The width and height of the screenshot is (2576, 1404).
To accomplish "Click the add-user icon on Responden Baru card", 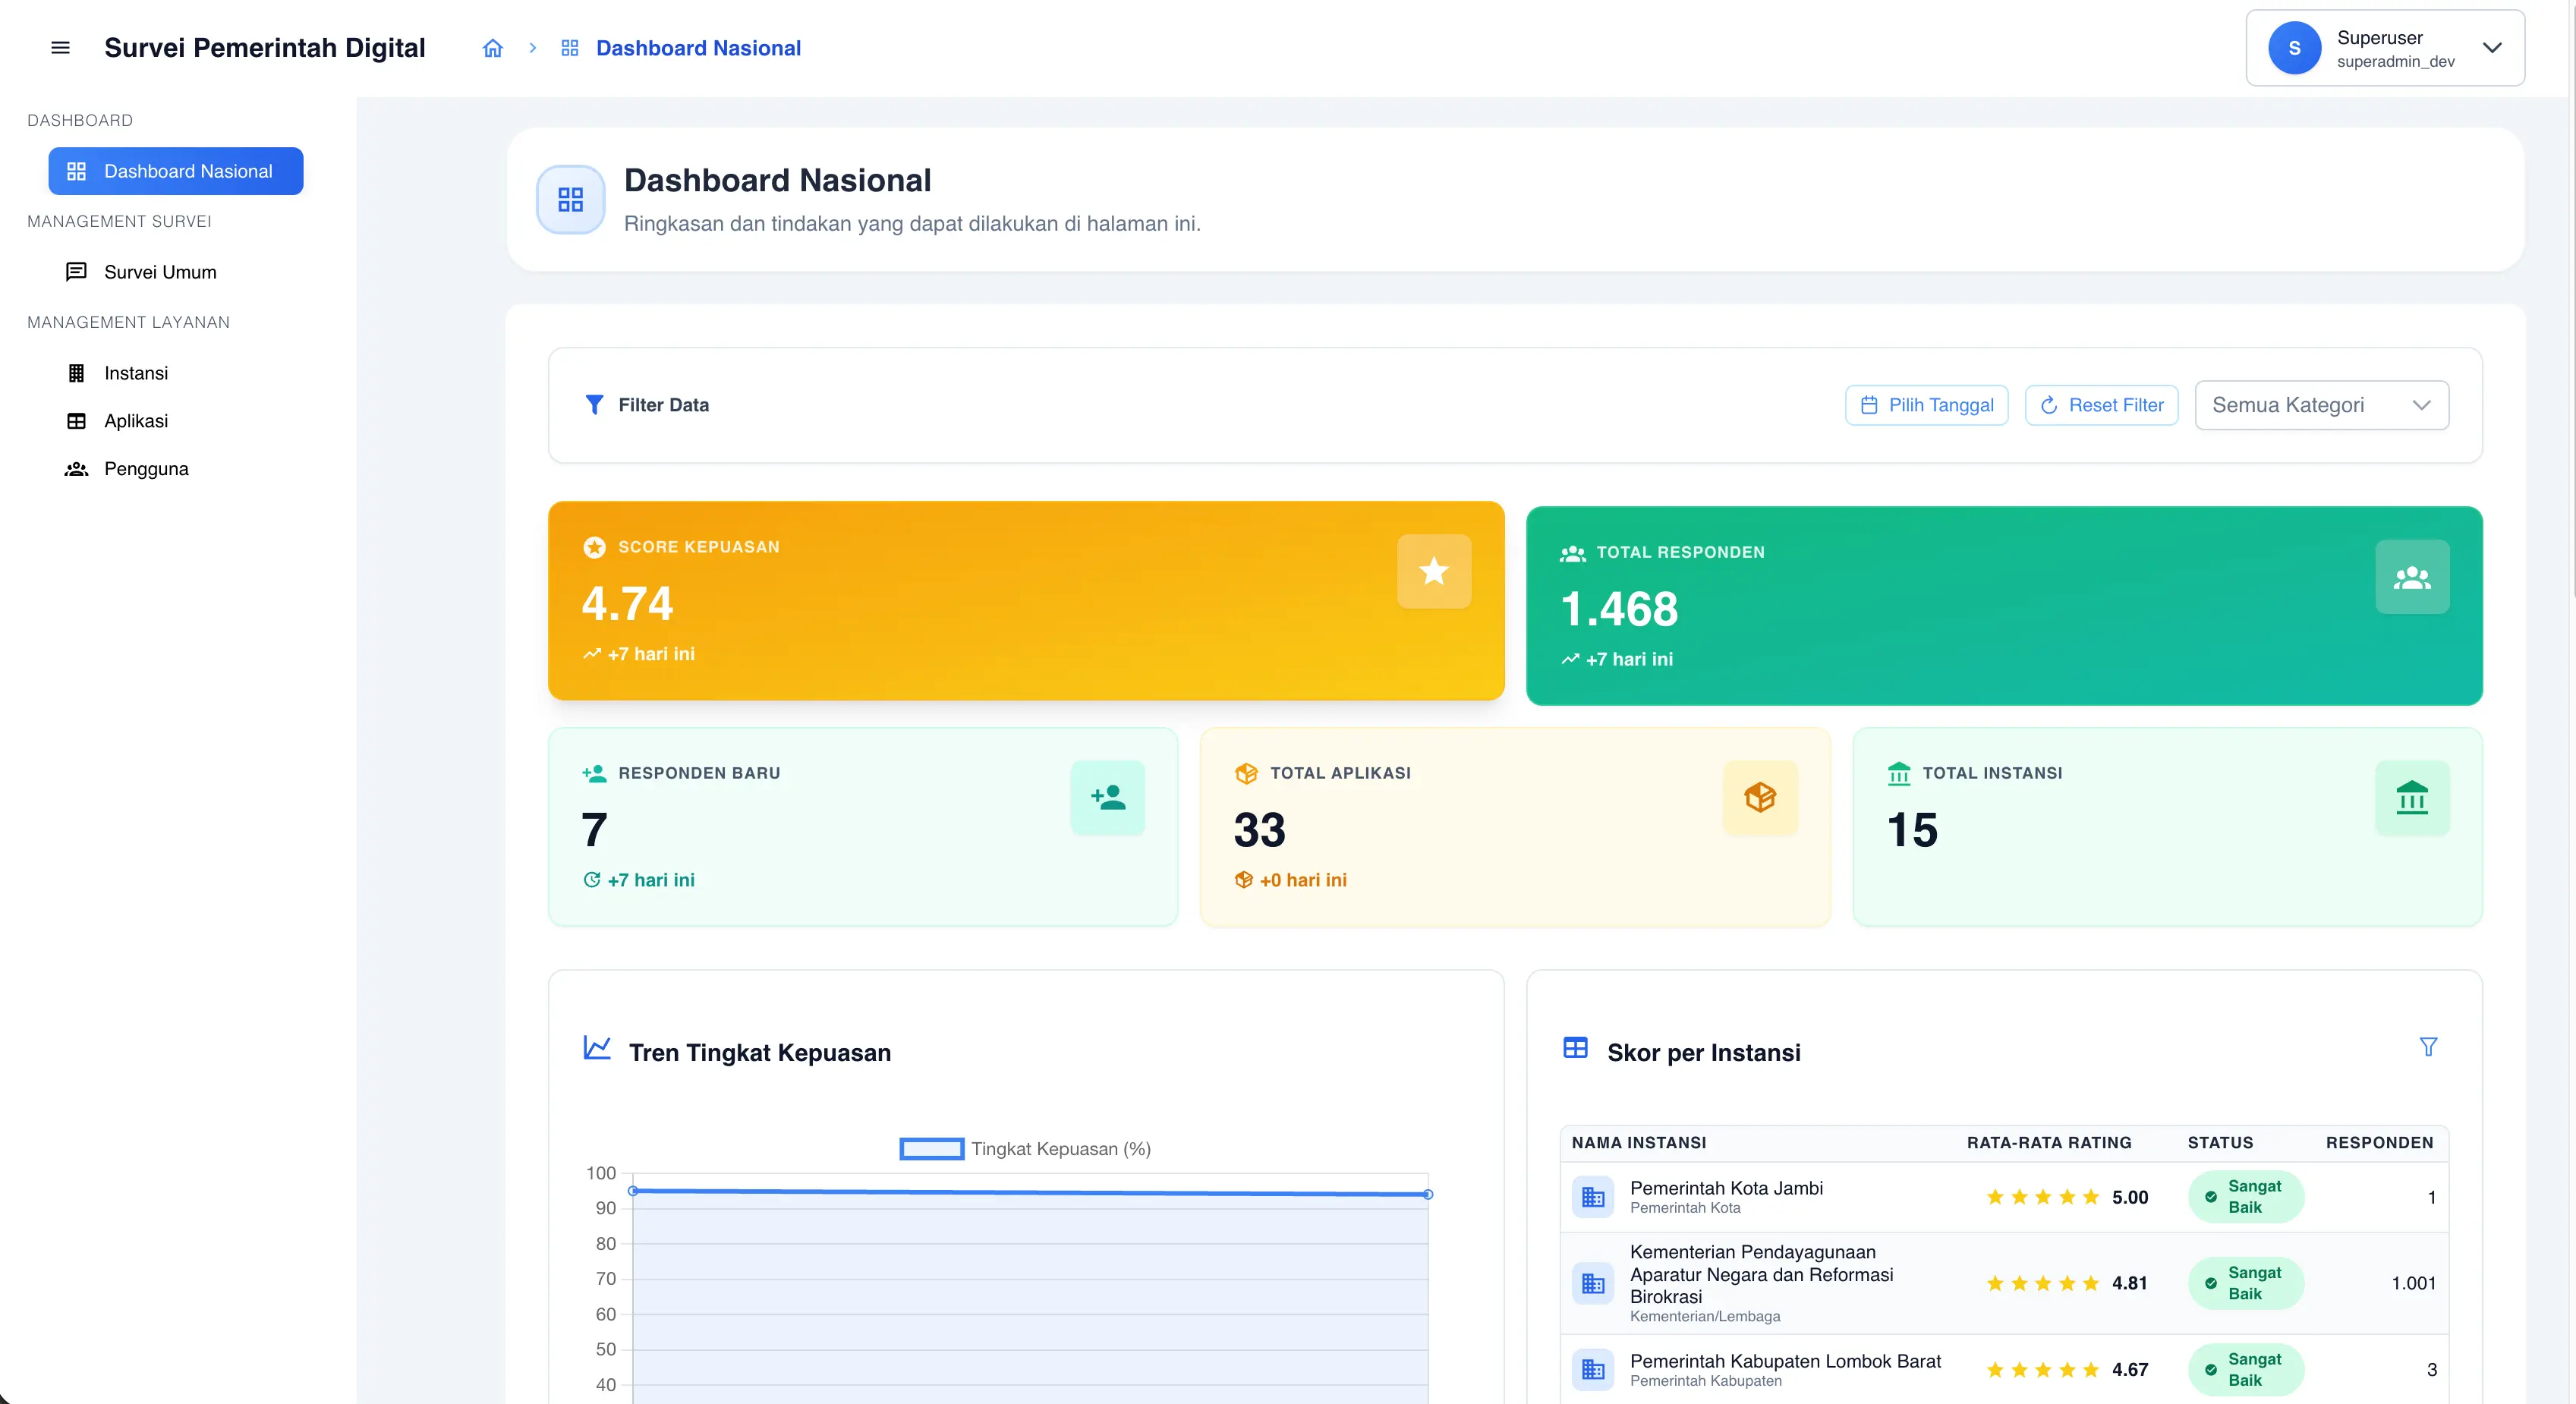I will 1107,797.
